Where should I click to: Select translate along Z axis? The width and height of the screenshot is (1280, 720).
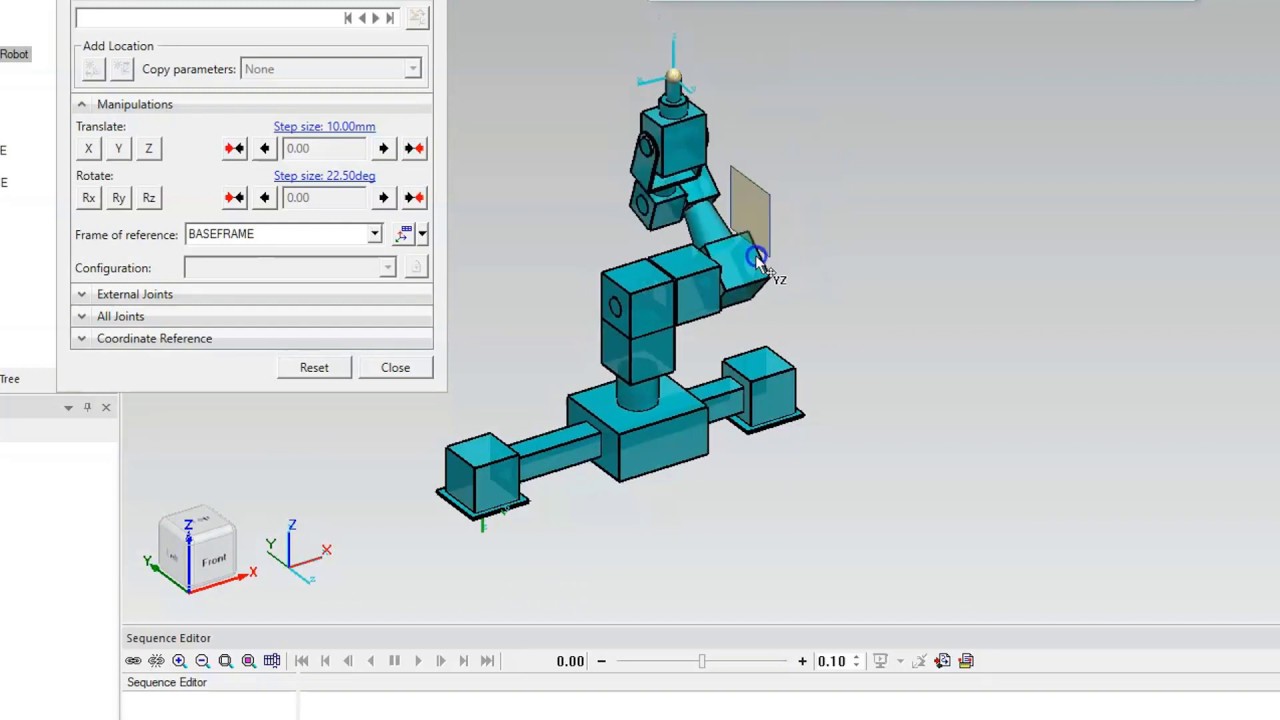click(148, 149)
